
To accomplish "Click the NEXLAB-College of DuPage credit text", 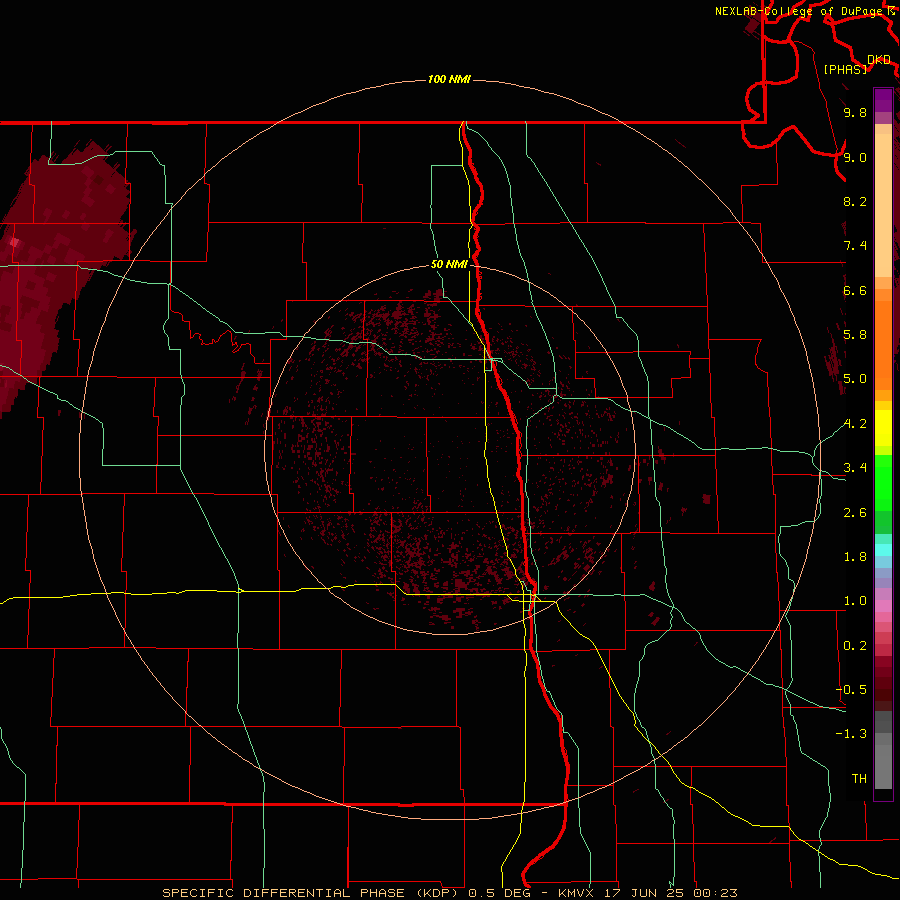I will [x=798, y=11].
